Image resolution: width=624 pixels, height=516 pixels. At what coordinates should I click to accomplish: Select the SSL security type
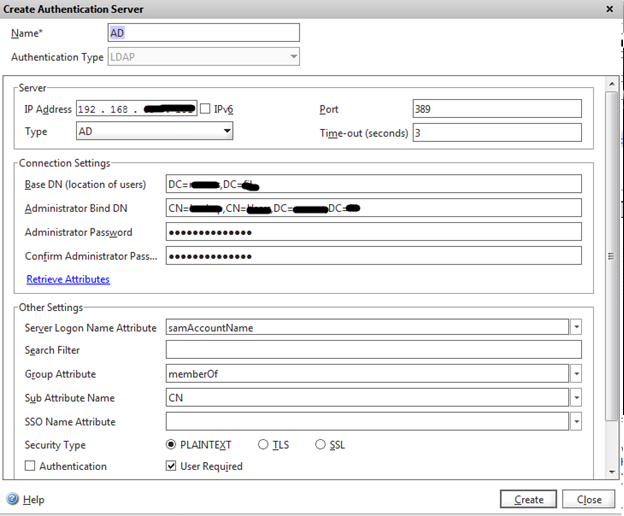pos(320,444)
